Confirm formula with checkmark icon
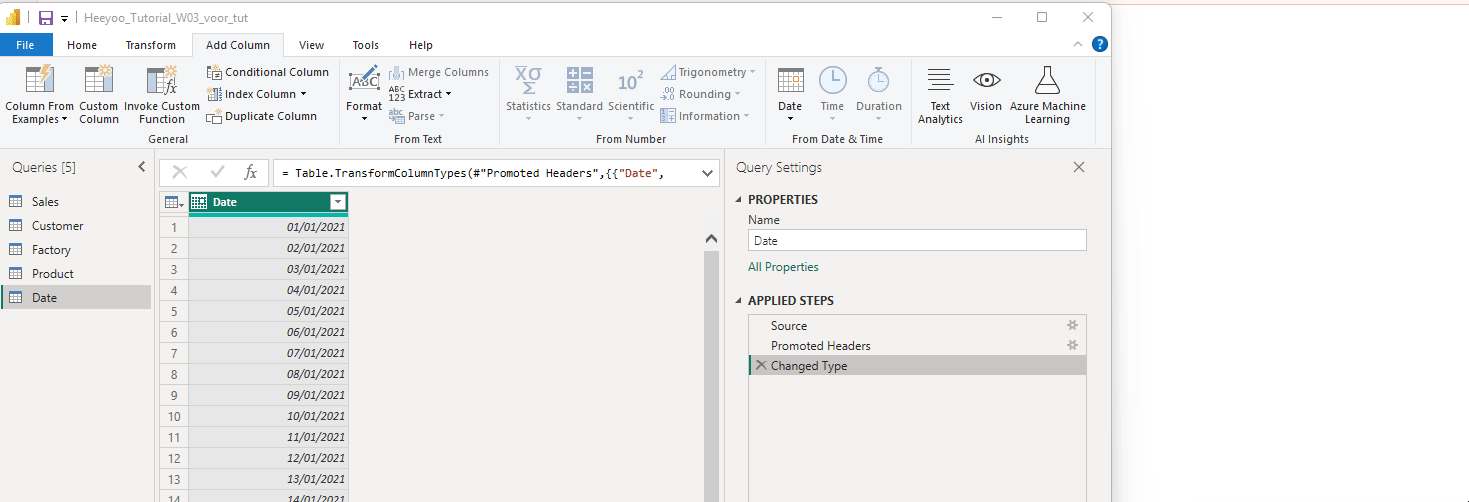 click(x=217, y=172)
